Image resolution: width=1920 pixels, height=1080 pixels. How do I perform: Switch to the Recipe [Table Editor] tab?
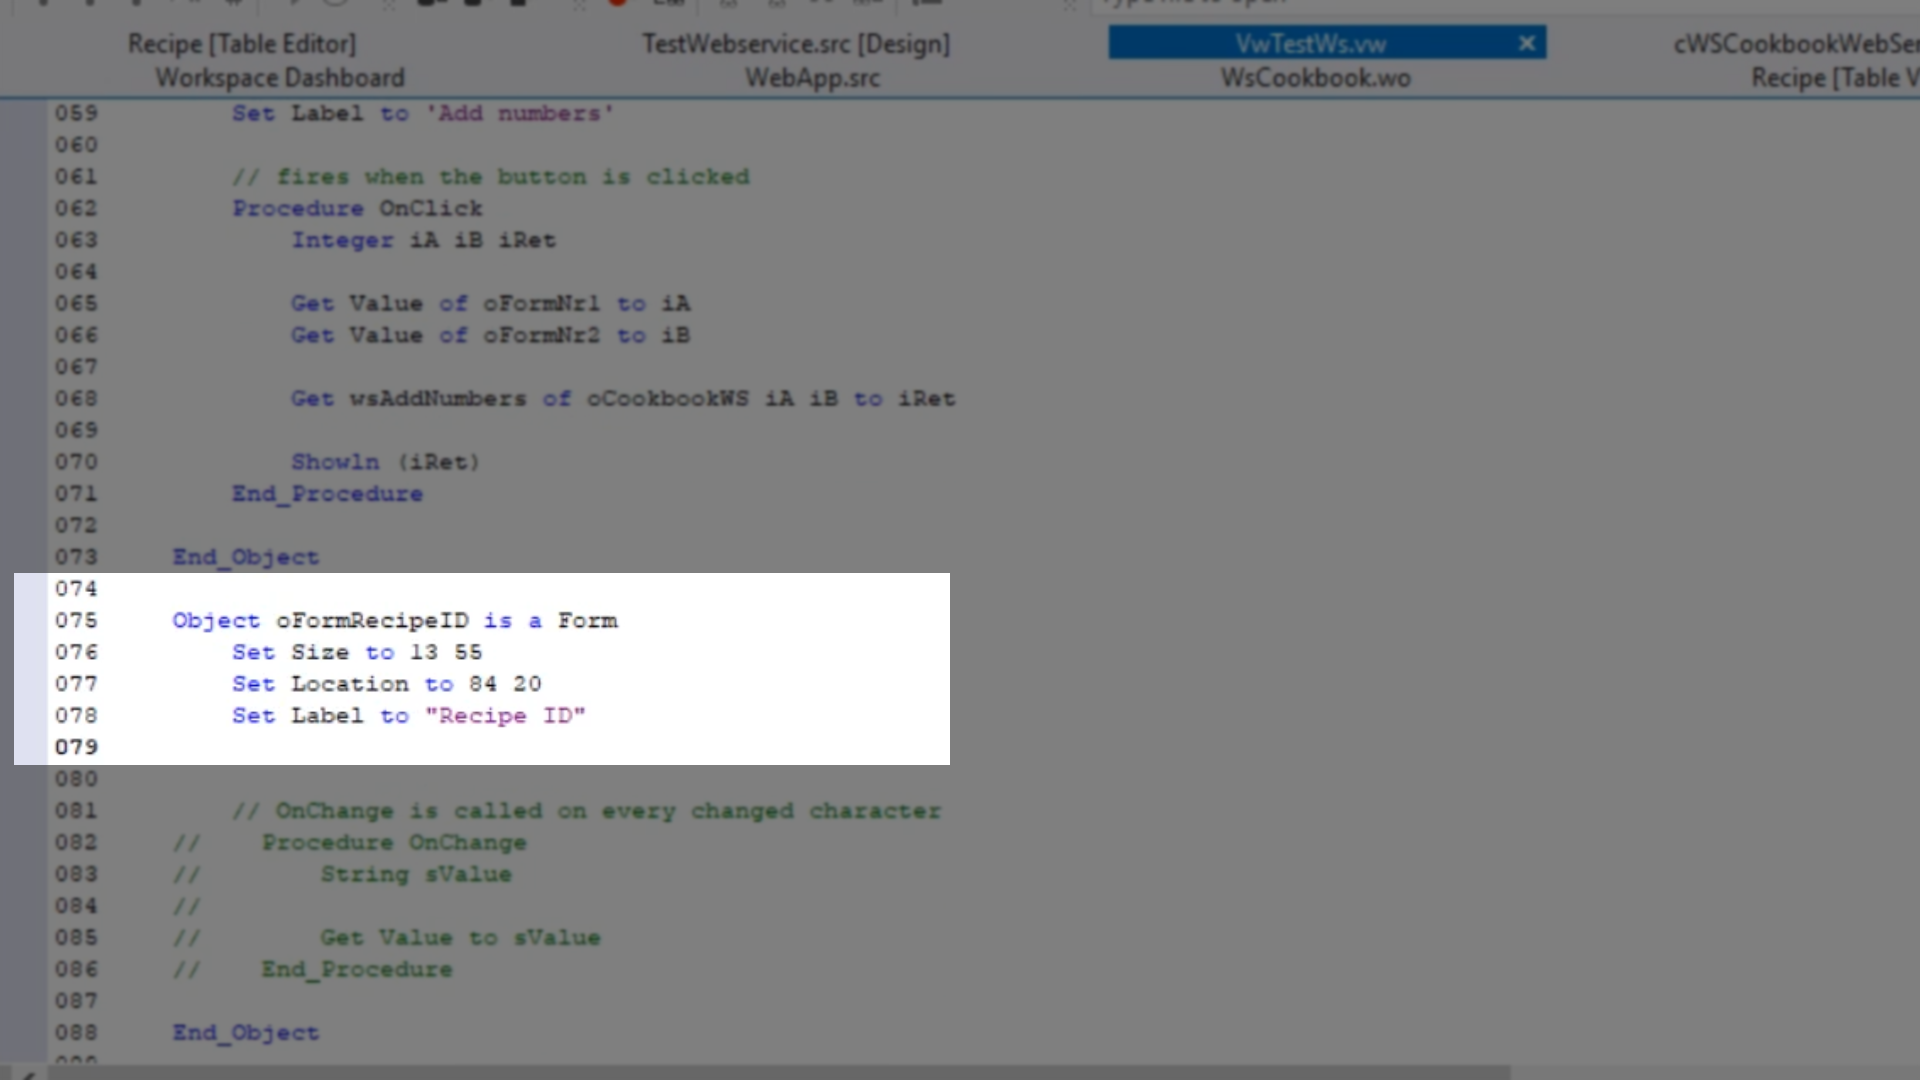(241, 44)
